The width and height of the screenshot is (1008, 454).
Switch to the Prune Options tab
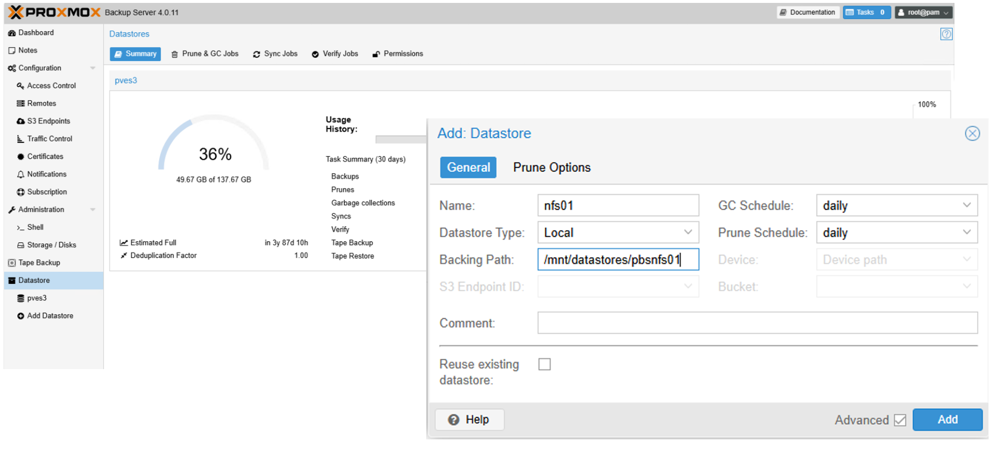click(552, 167)
